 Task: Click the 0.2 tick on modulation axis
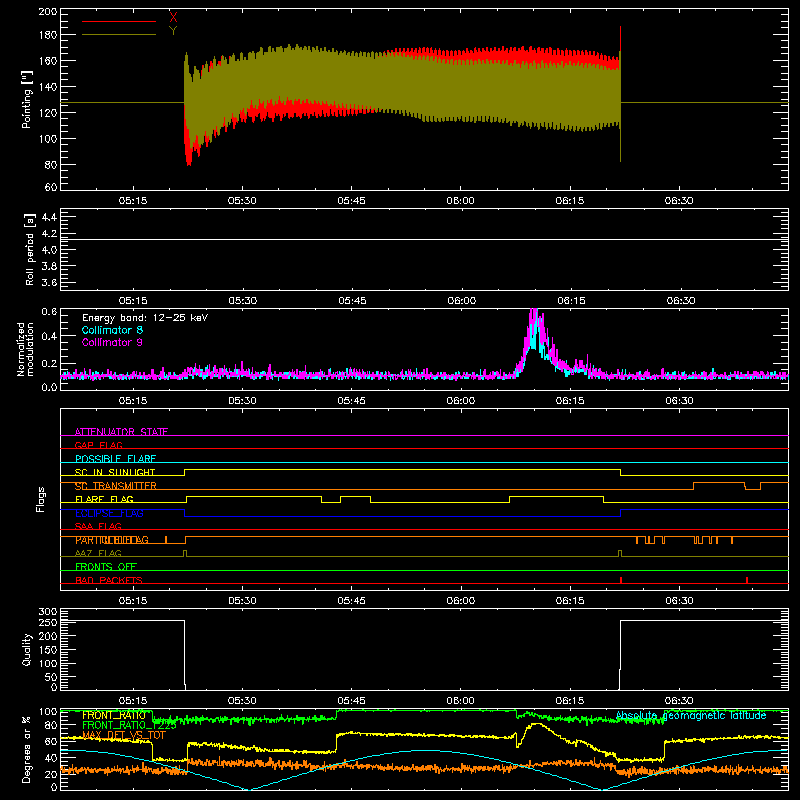coord(49,364)
